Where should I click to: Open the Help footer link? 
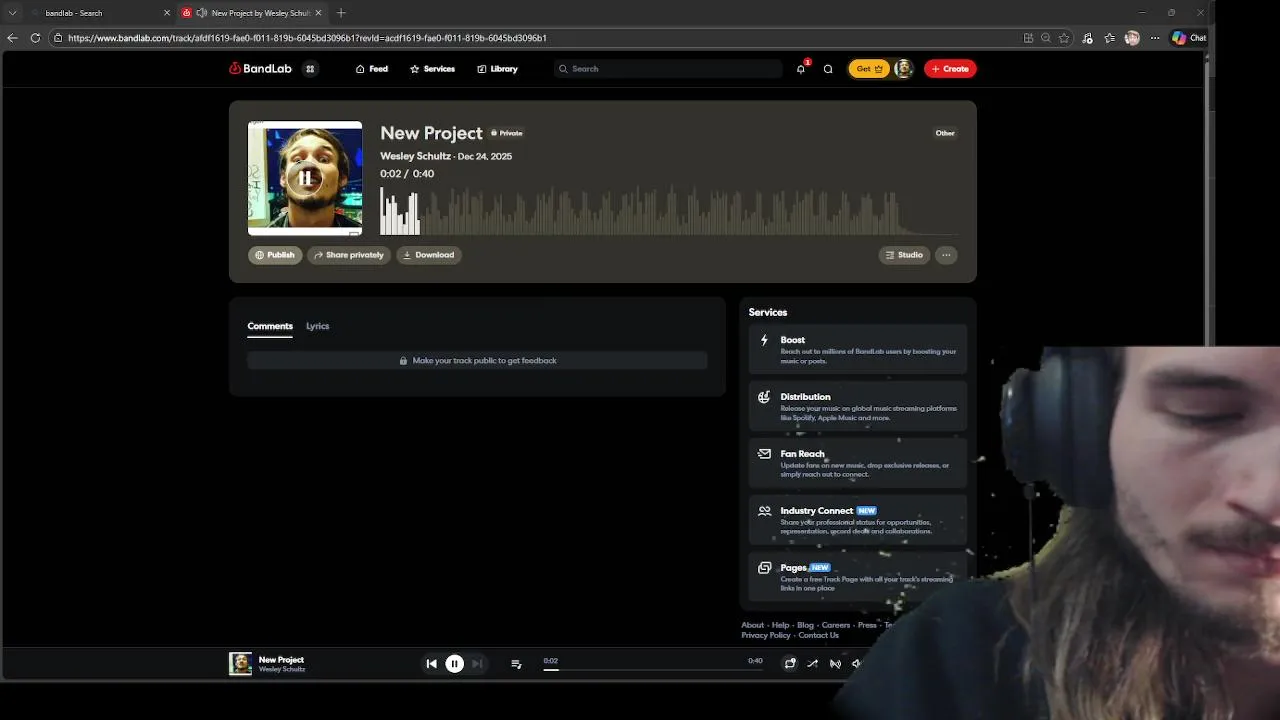pyautogui.click(x=781, y=625)
